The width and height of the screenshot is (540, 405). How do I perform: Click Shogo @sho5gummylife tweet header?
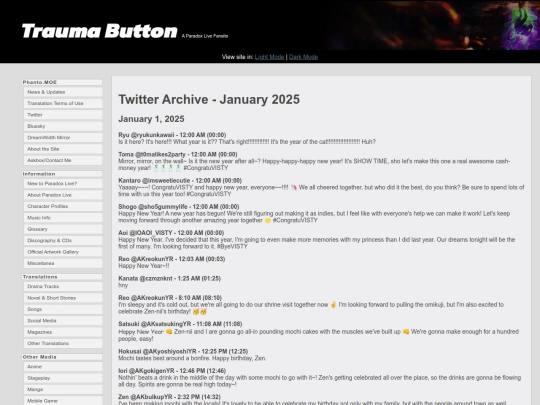click(179, 207)
